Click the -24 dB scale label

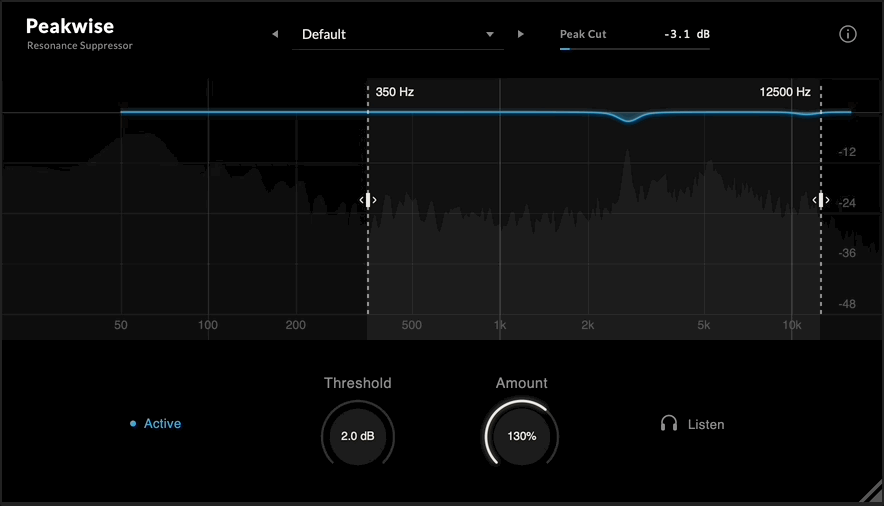(x=847, y=203)
